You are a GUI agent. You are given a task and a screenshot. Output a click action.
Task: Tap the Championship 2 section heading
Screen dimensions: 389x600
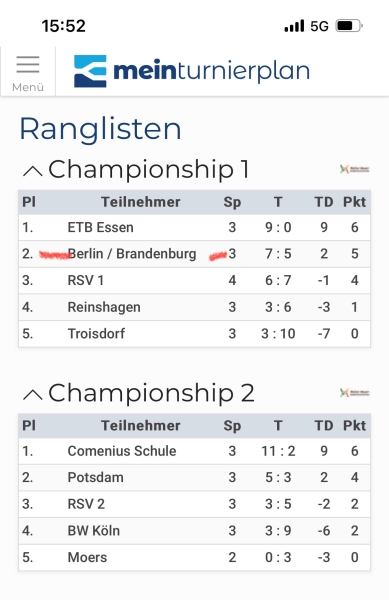pyautogui.click(x=151, y=393)
